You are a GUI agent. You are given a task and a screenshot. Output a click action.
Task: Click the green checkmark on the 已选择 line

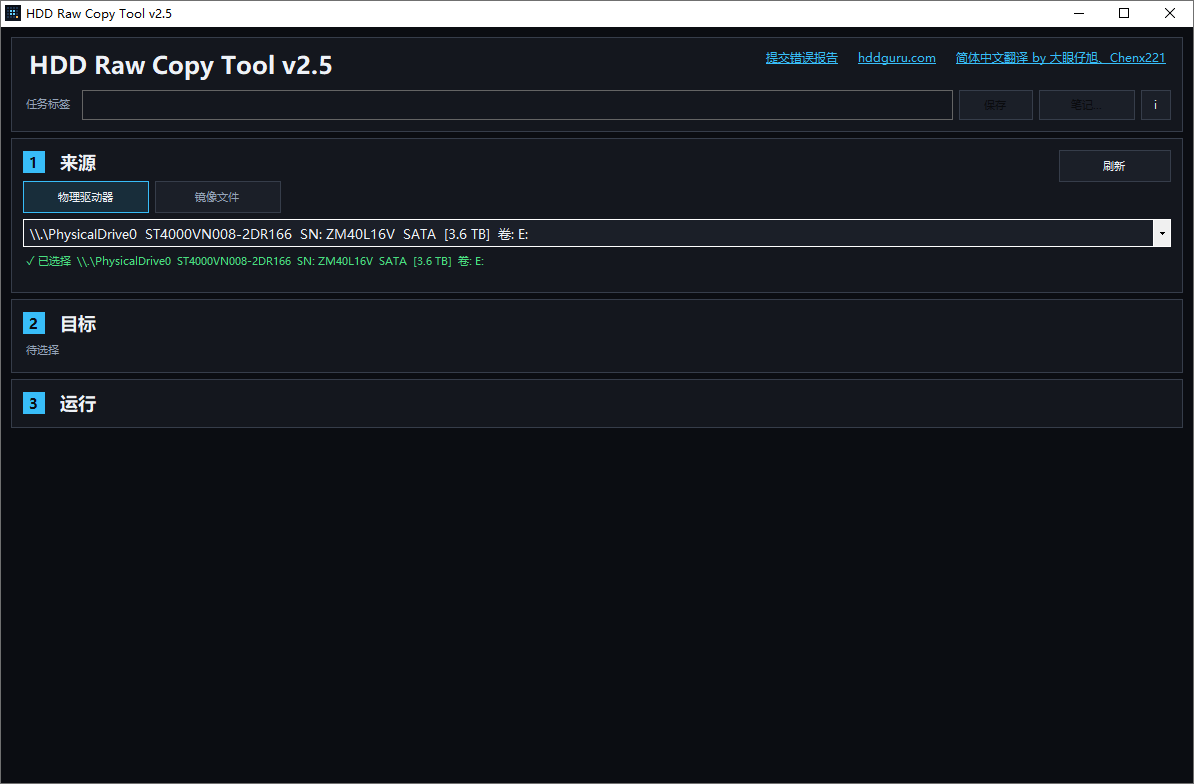pos(30,260)
